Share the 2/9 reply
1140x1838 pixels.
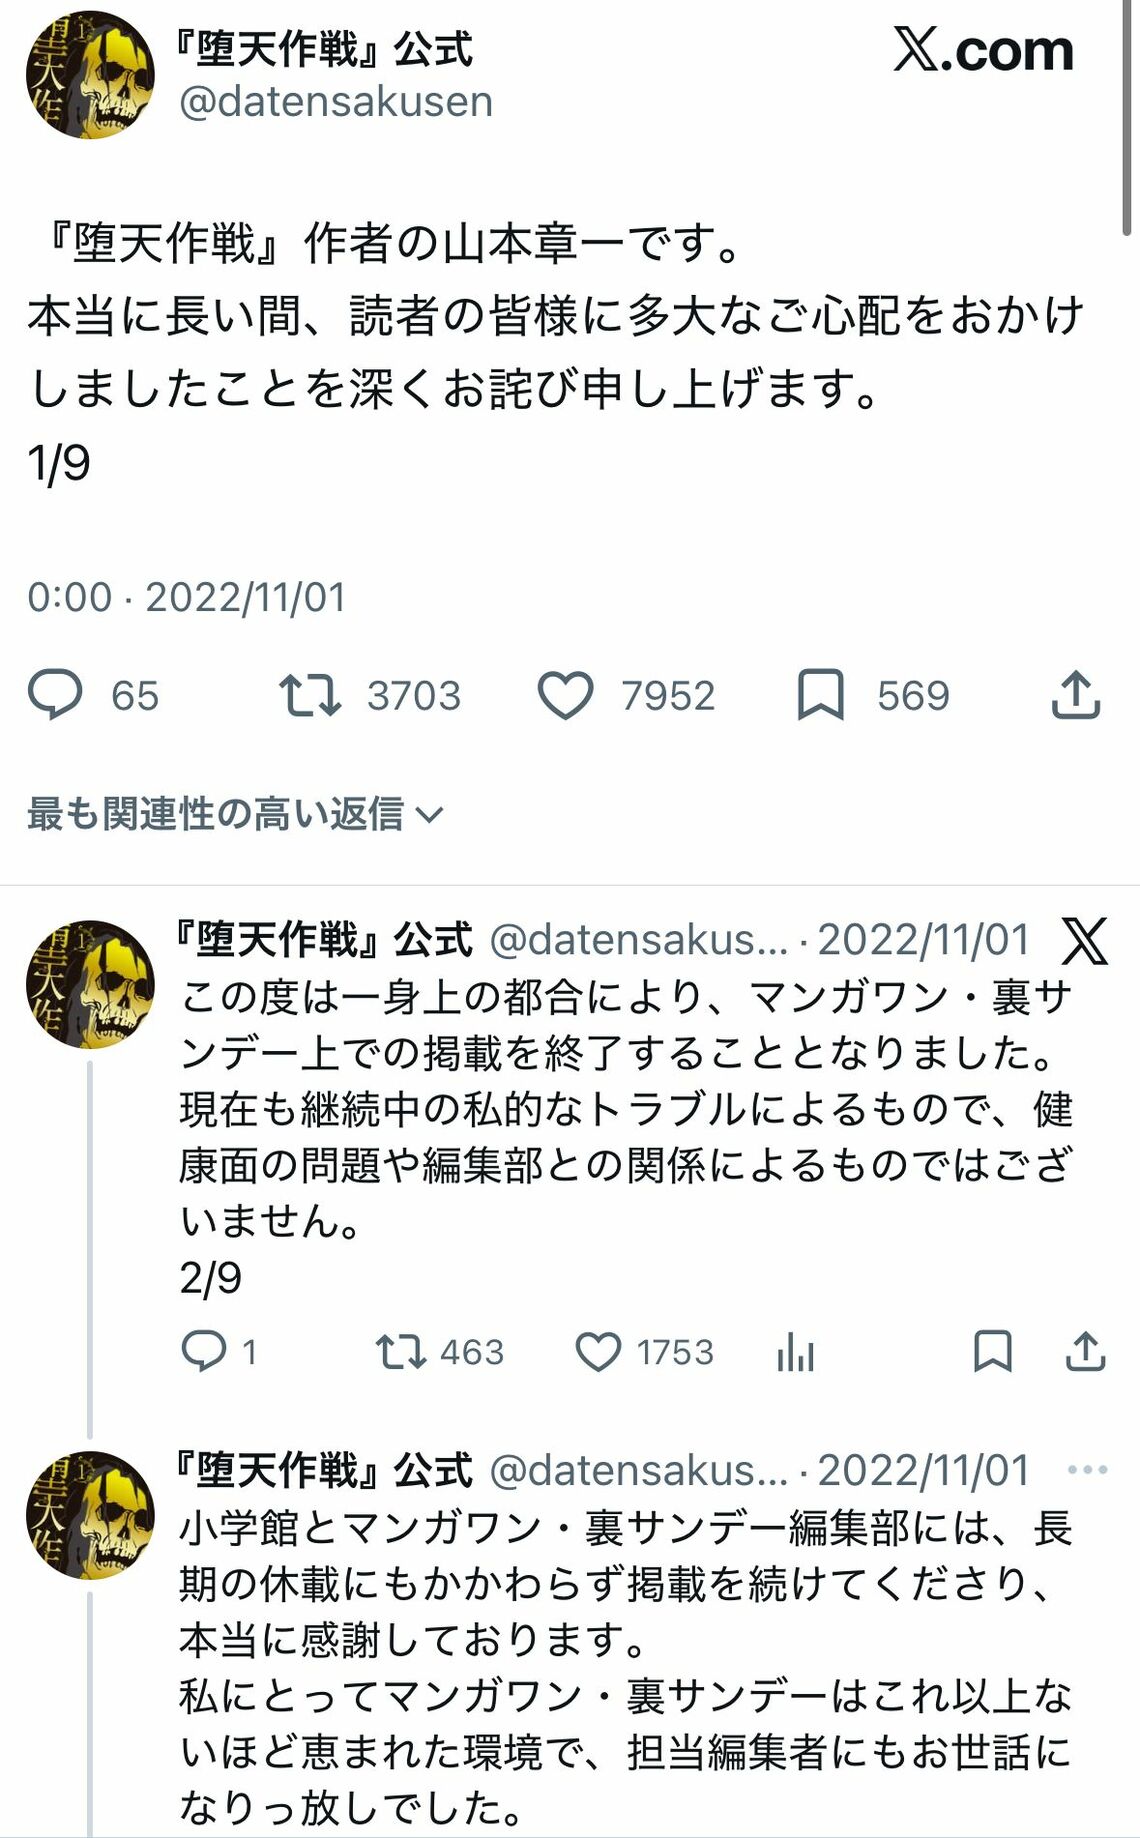click(1083, 1352)
